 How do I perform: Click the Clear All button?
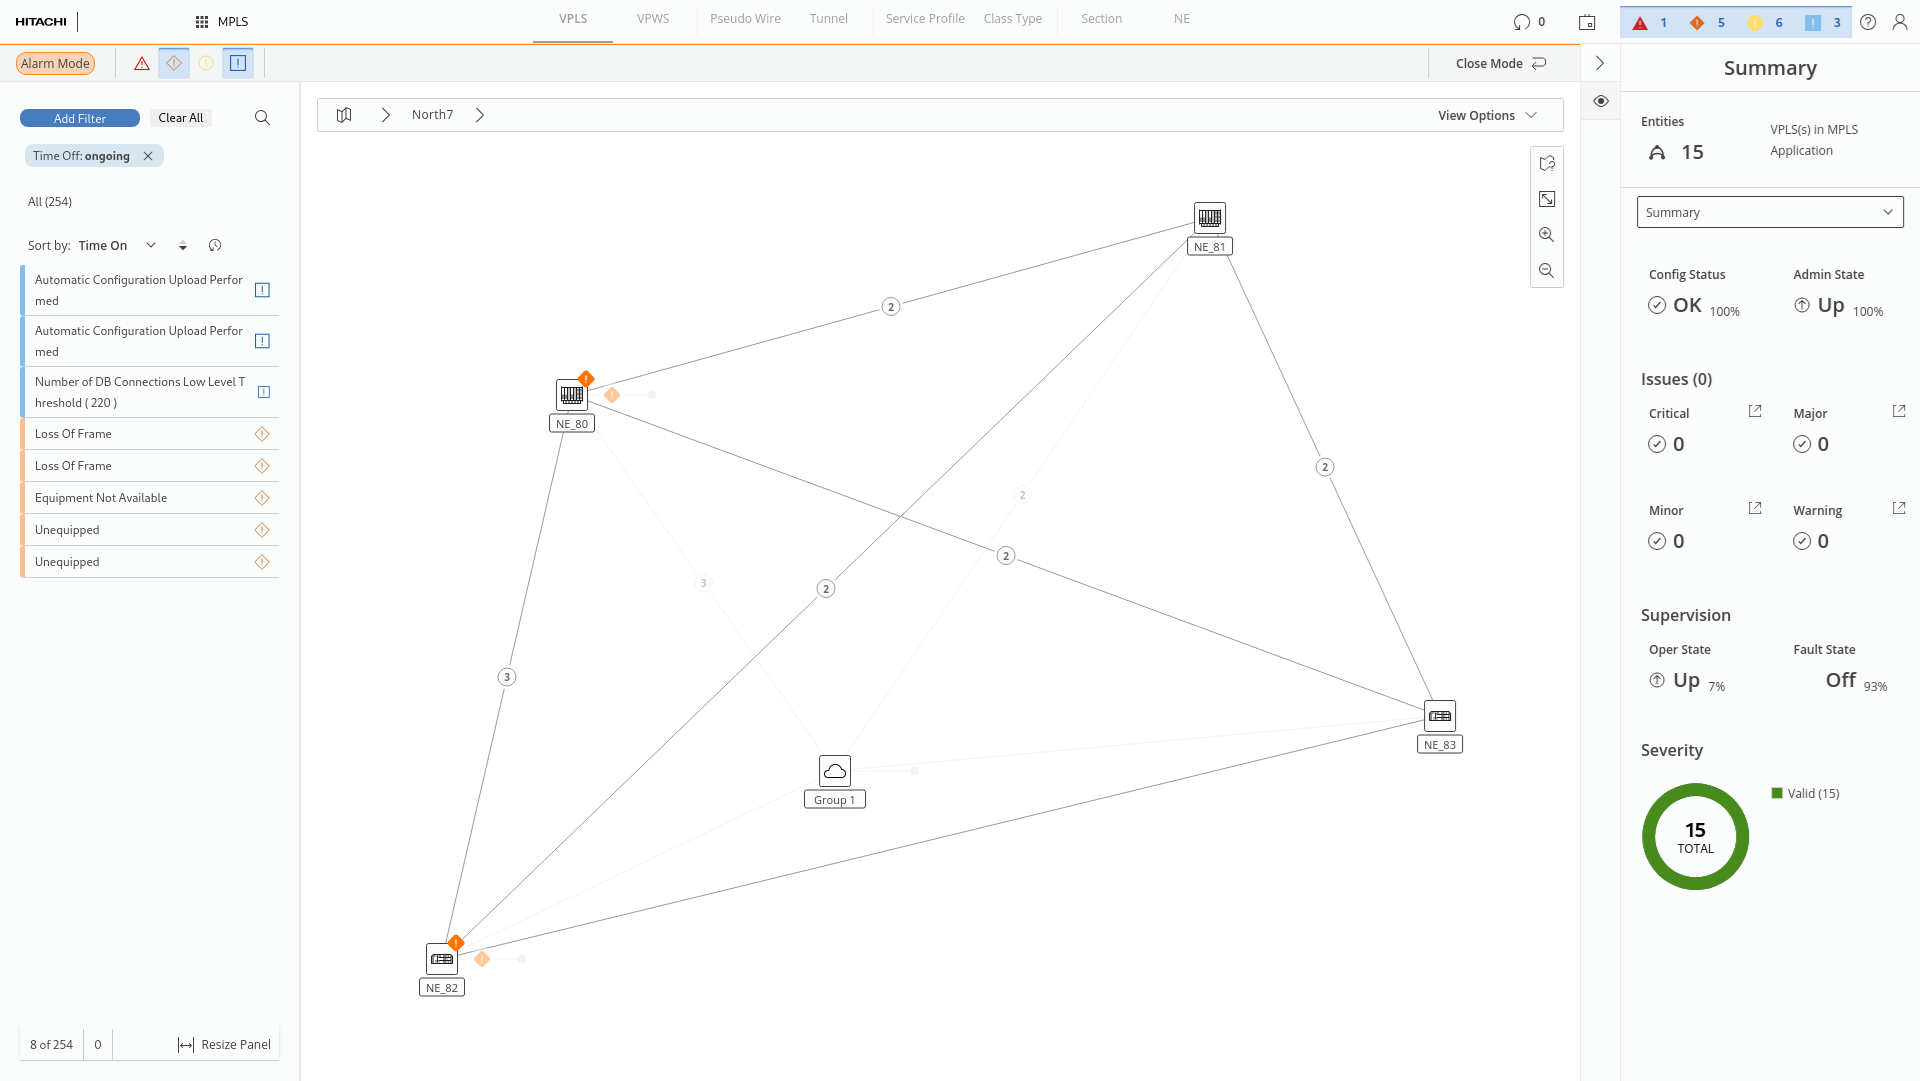pos(180,118)
